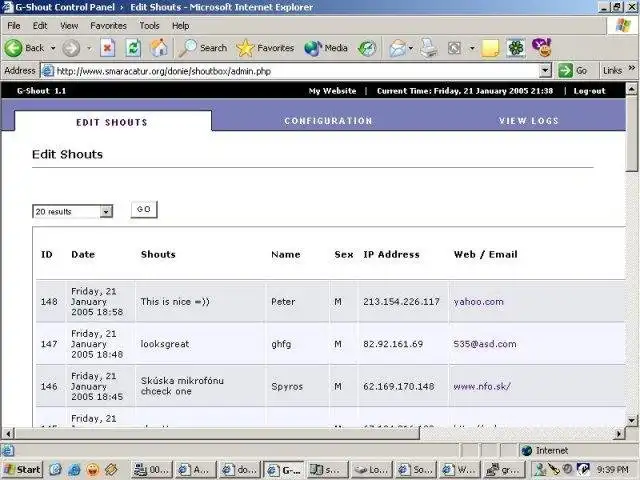Switch to the Edit Shouts tab
Screen dimensions: 640x480
[113, 122]
